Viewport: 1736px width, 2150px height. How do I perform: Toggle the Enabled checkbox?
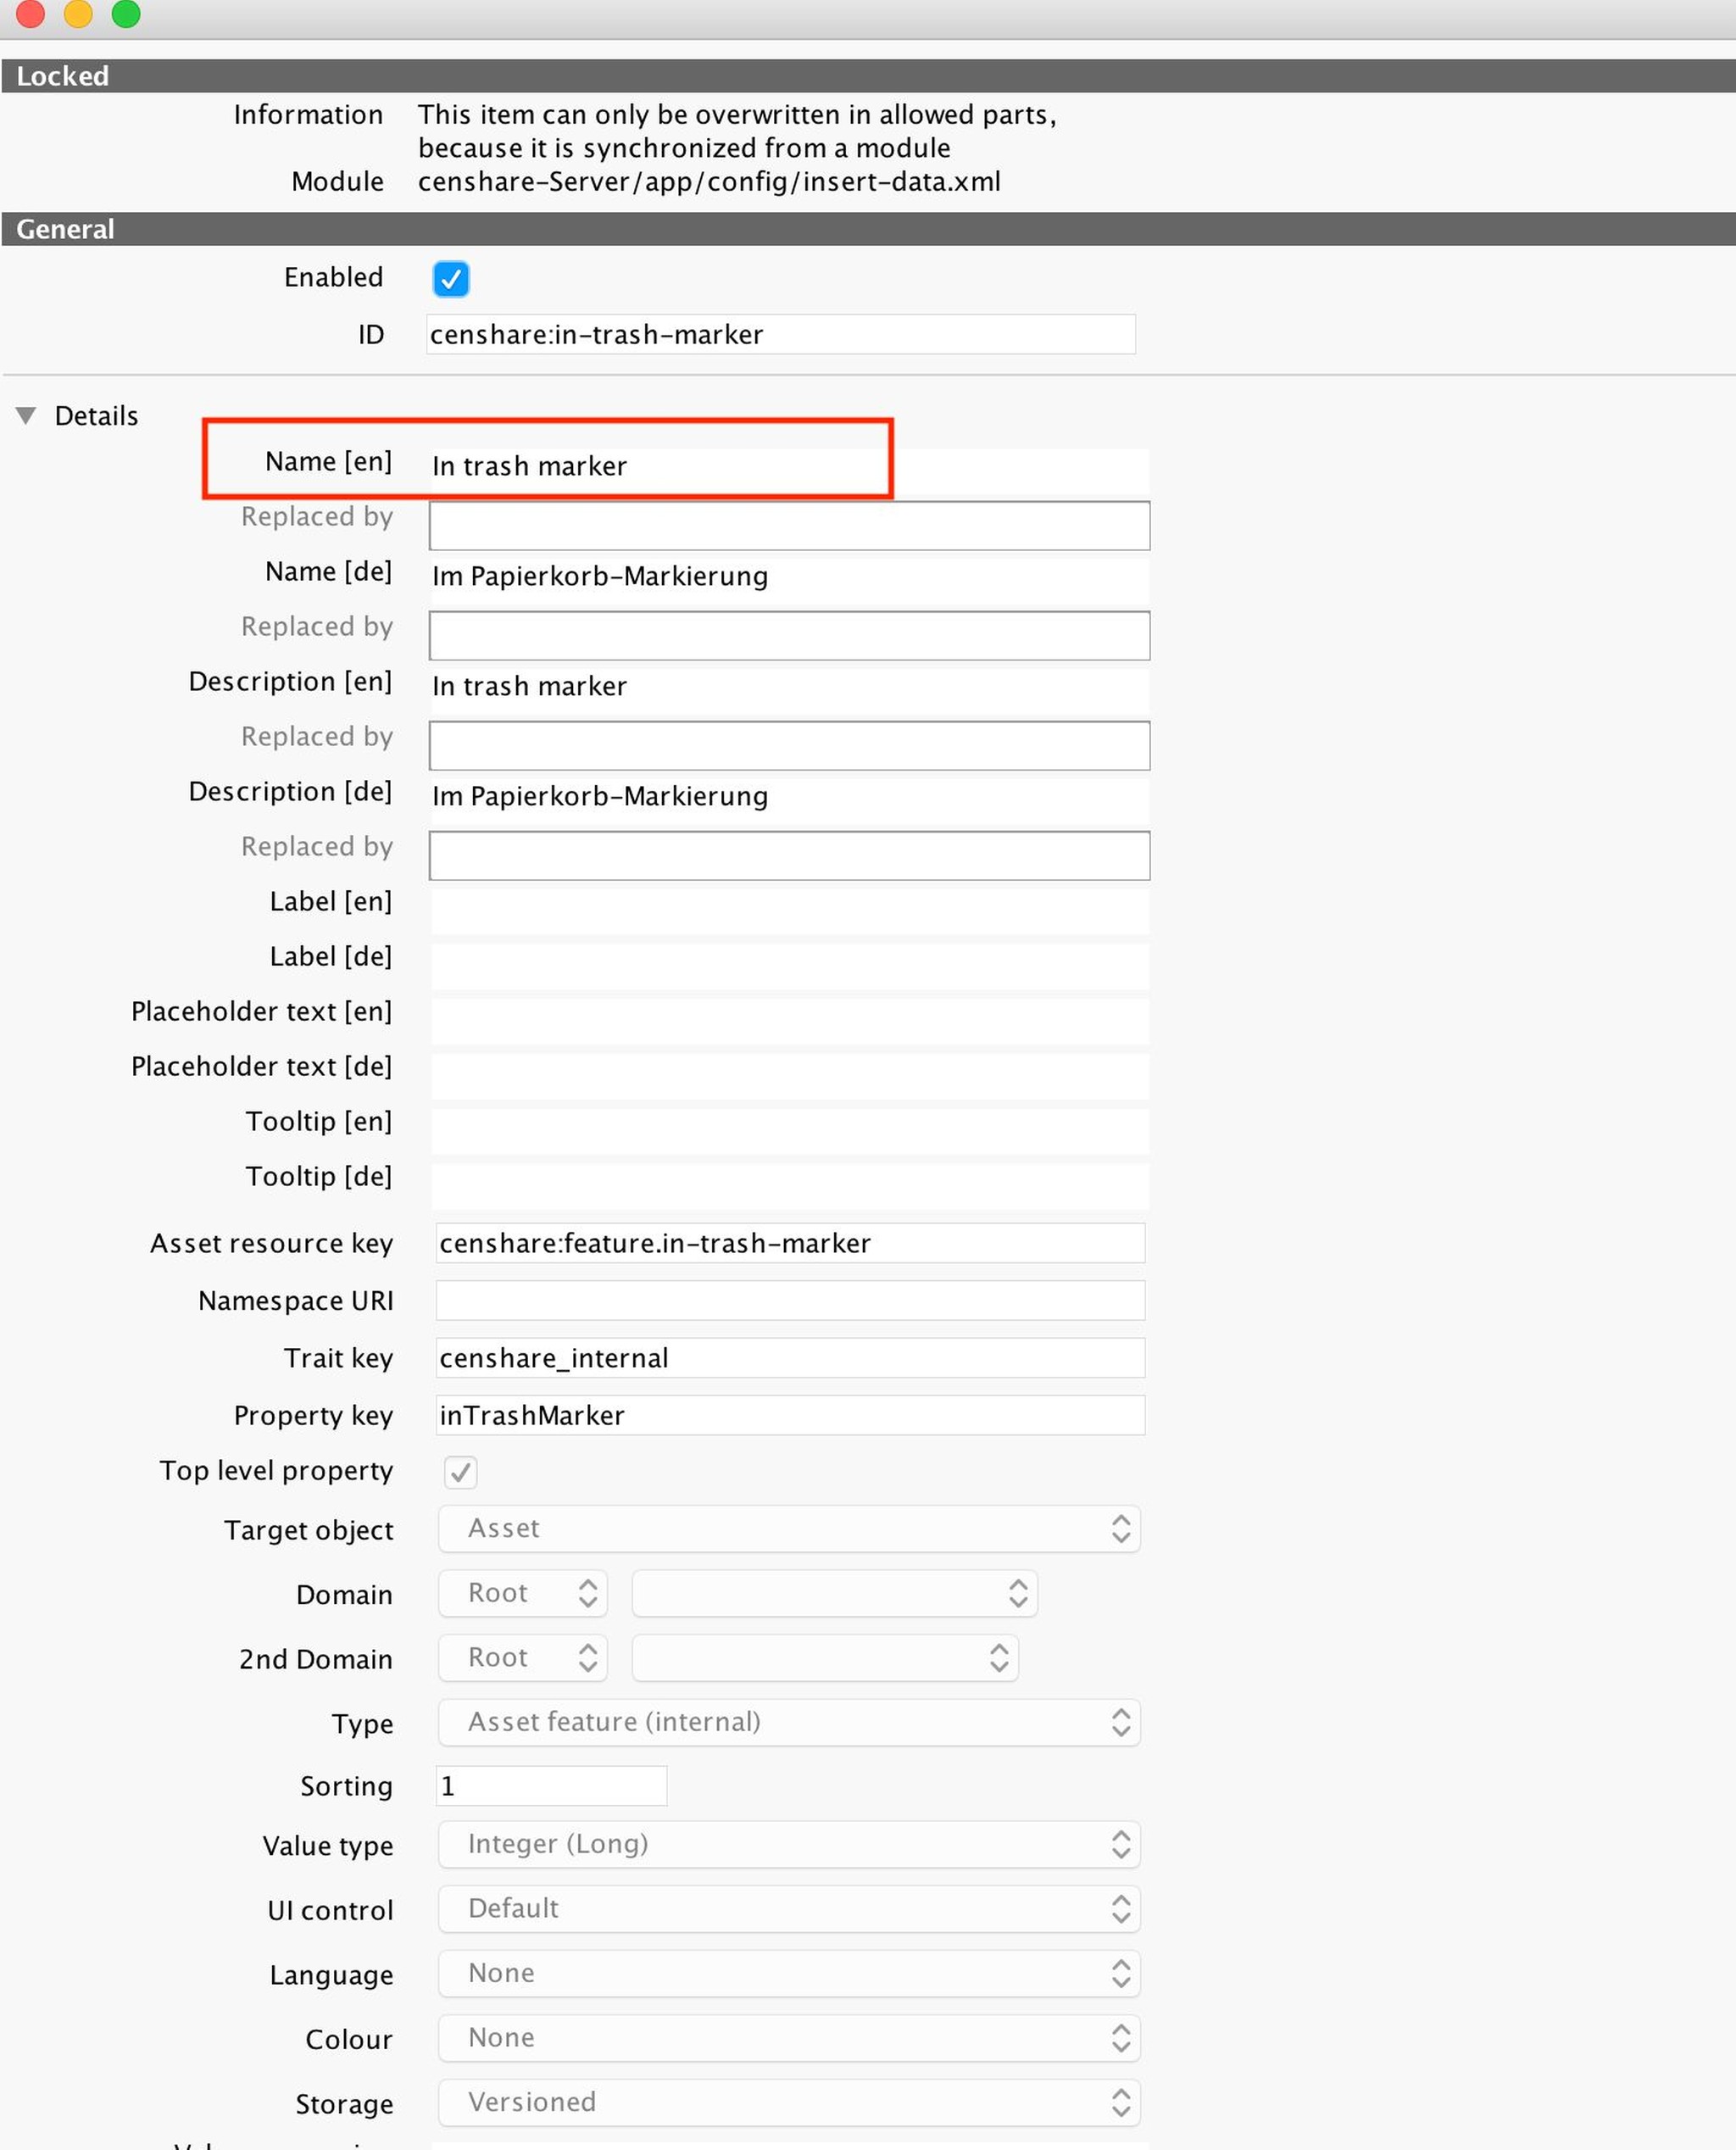click(x=450, y=279)
